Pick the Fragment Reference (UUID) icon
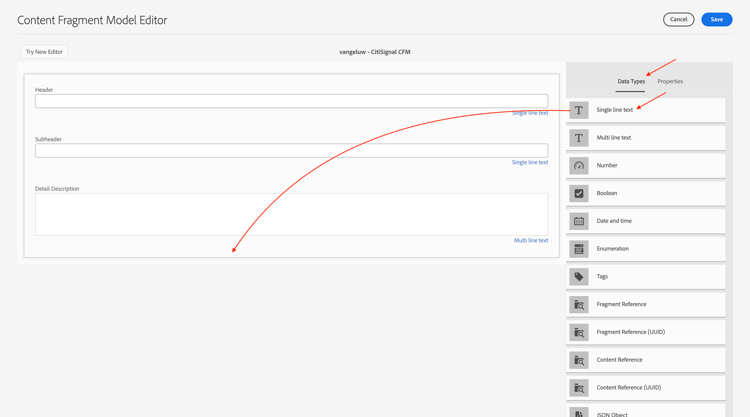This screenshot has width=750, height=417. coord(579,332)
